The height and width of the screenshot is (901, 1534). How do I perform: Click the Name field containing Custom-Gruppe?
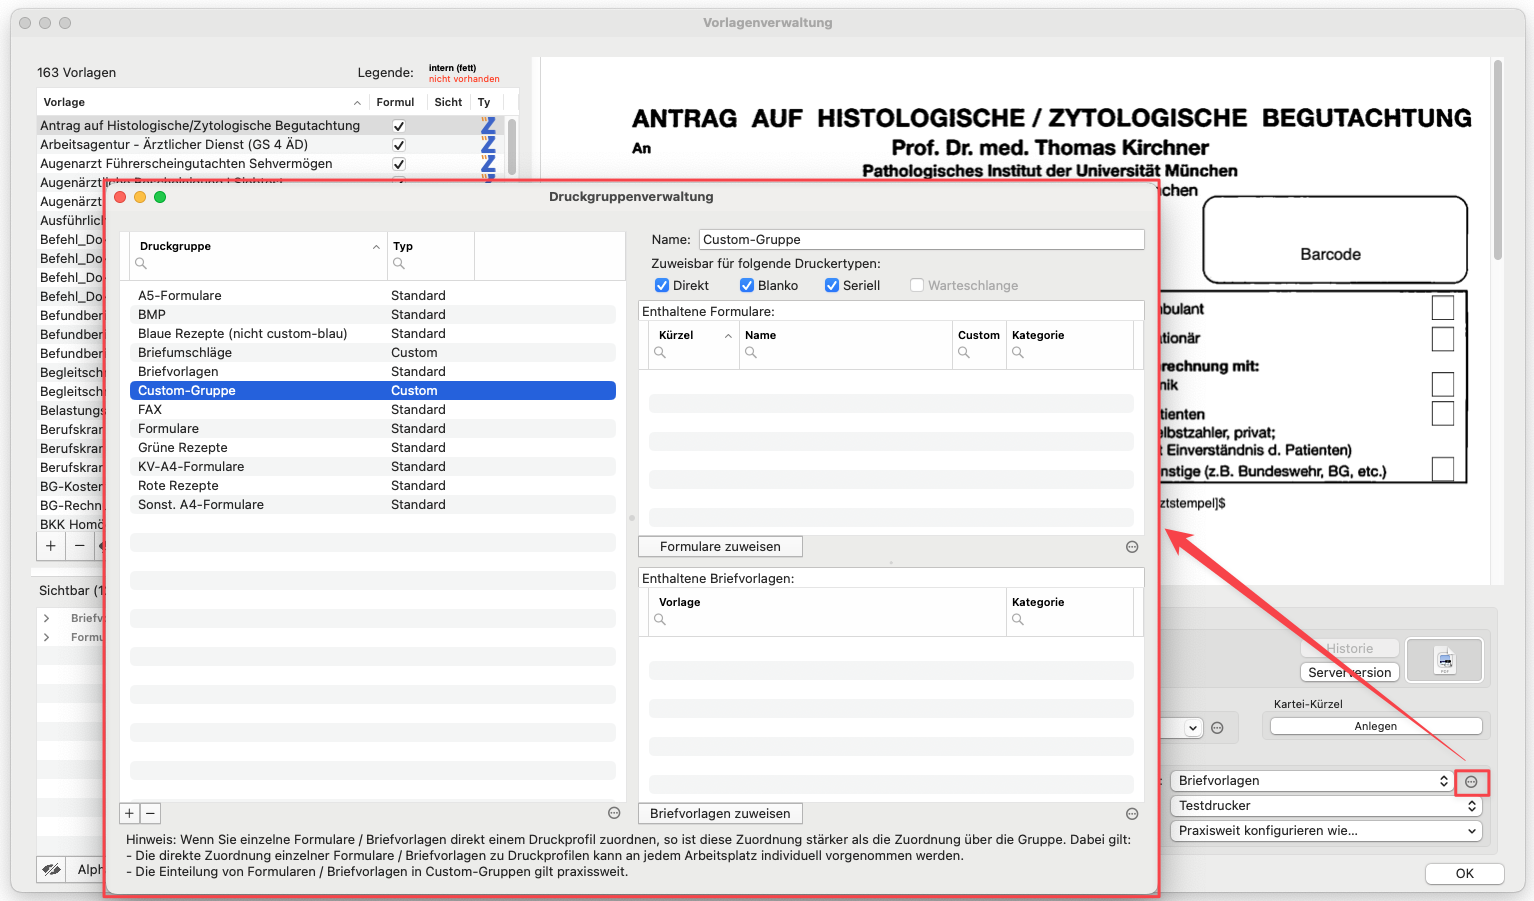[x=921, y=240]
